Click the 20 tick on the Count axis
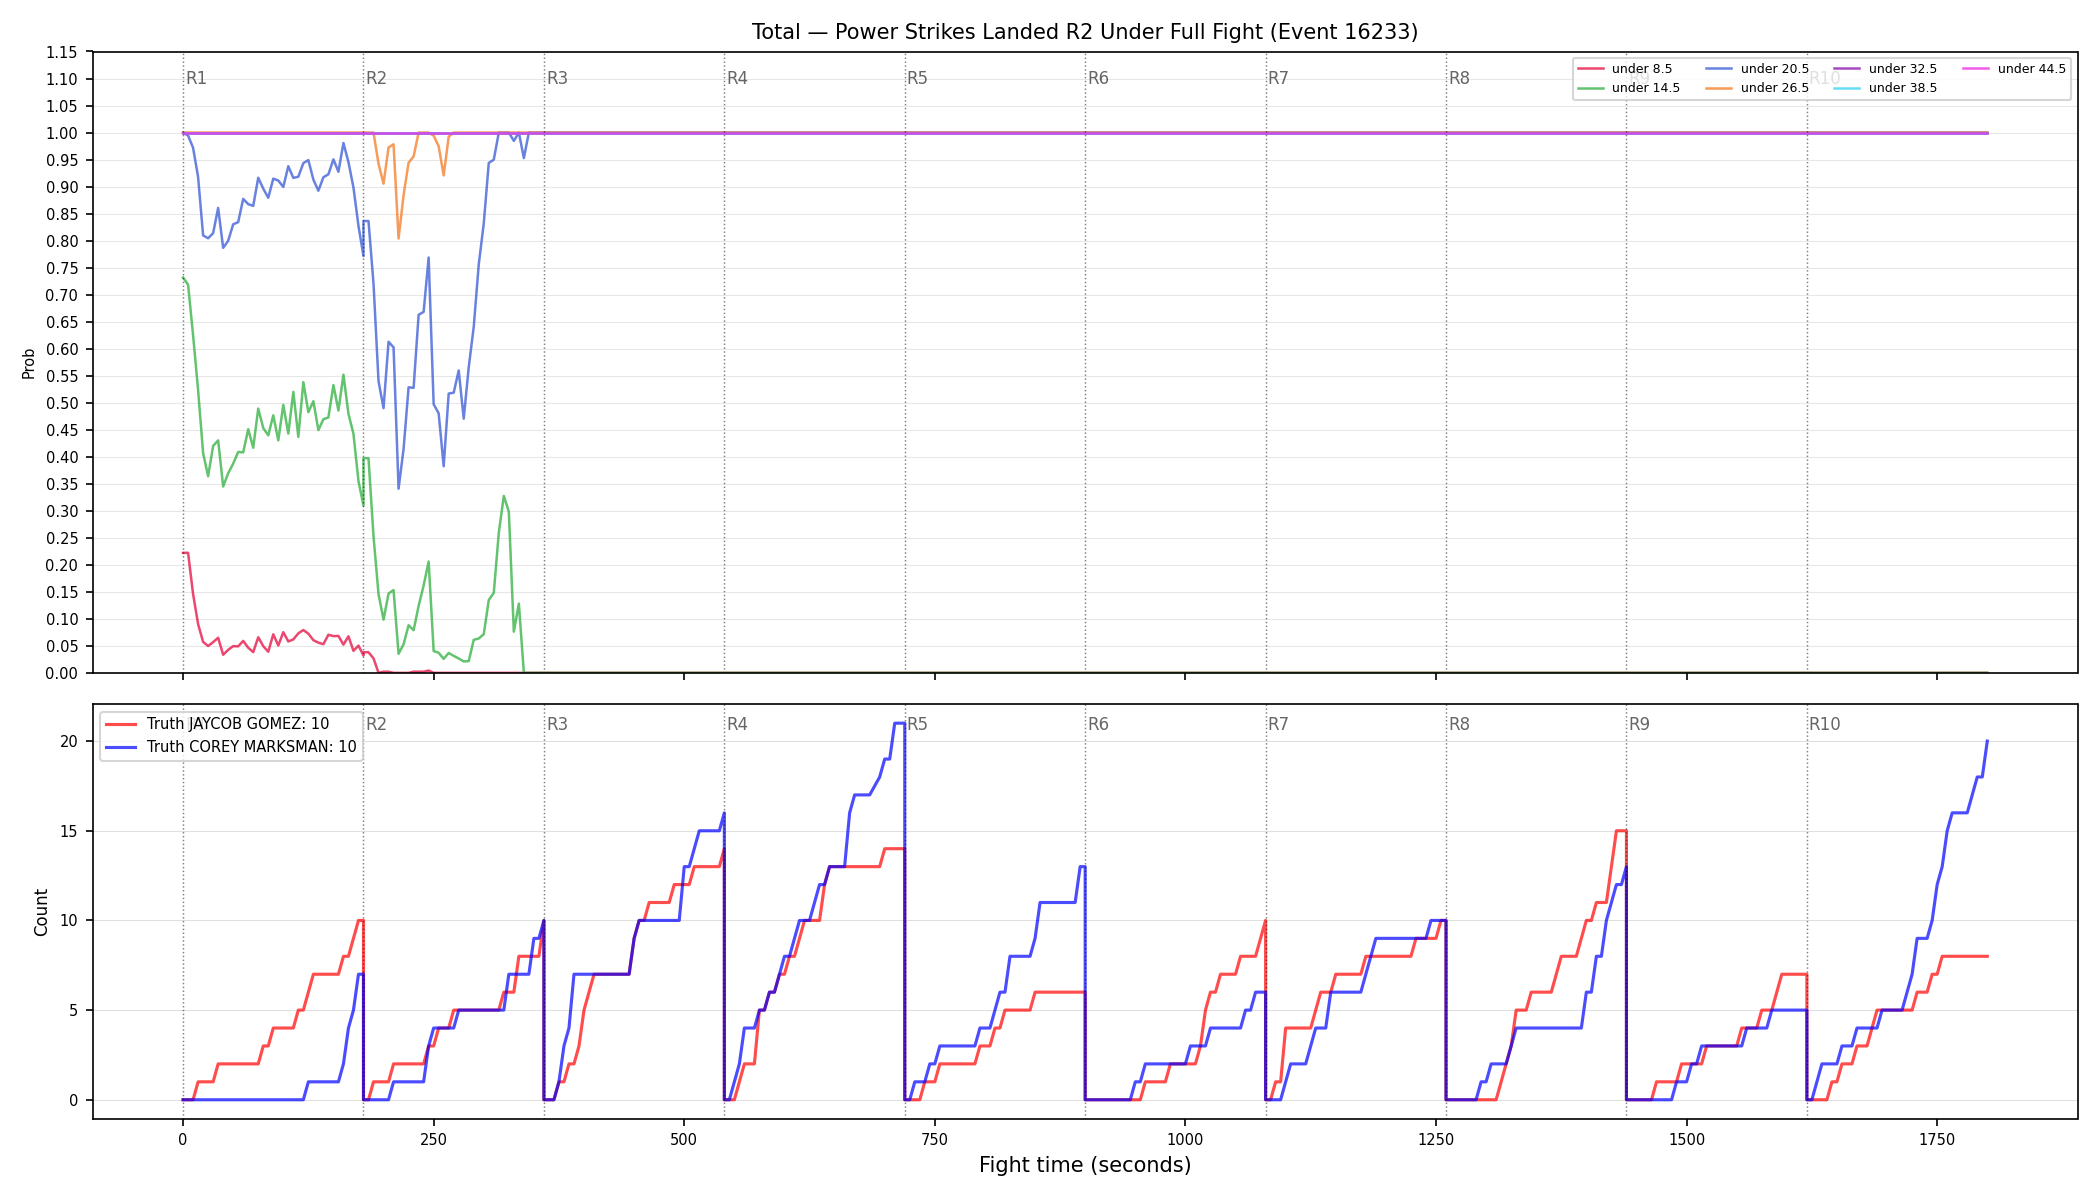 click(69, 741)
